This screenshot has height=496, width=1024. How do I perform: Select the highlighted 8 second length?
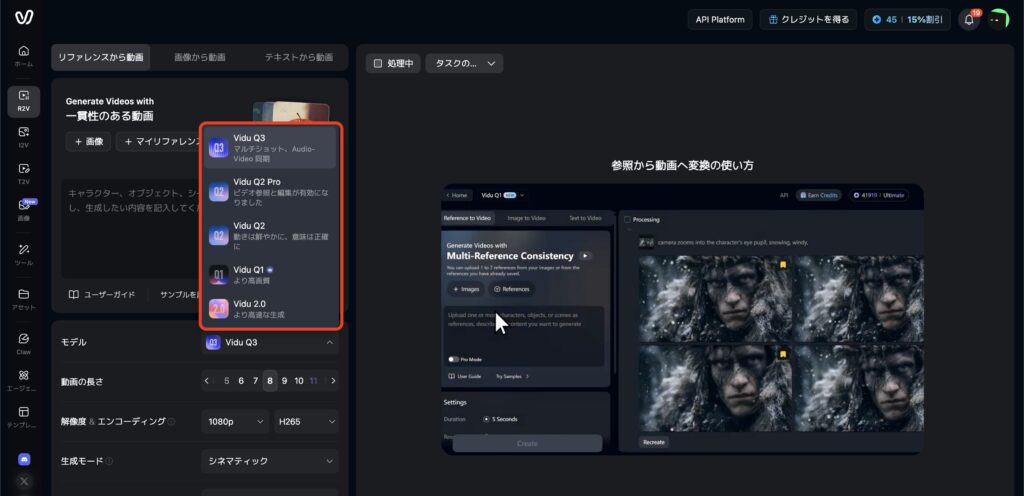coord(270,381)
